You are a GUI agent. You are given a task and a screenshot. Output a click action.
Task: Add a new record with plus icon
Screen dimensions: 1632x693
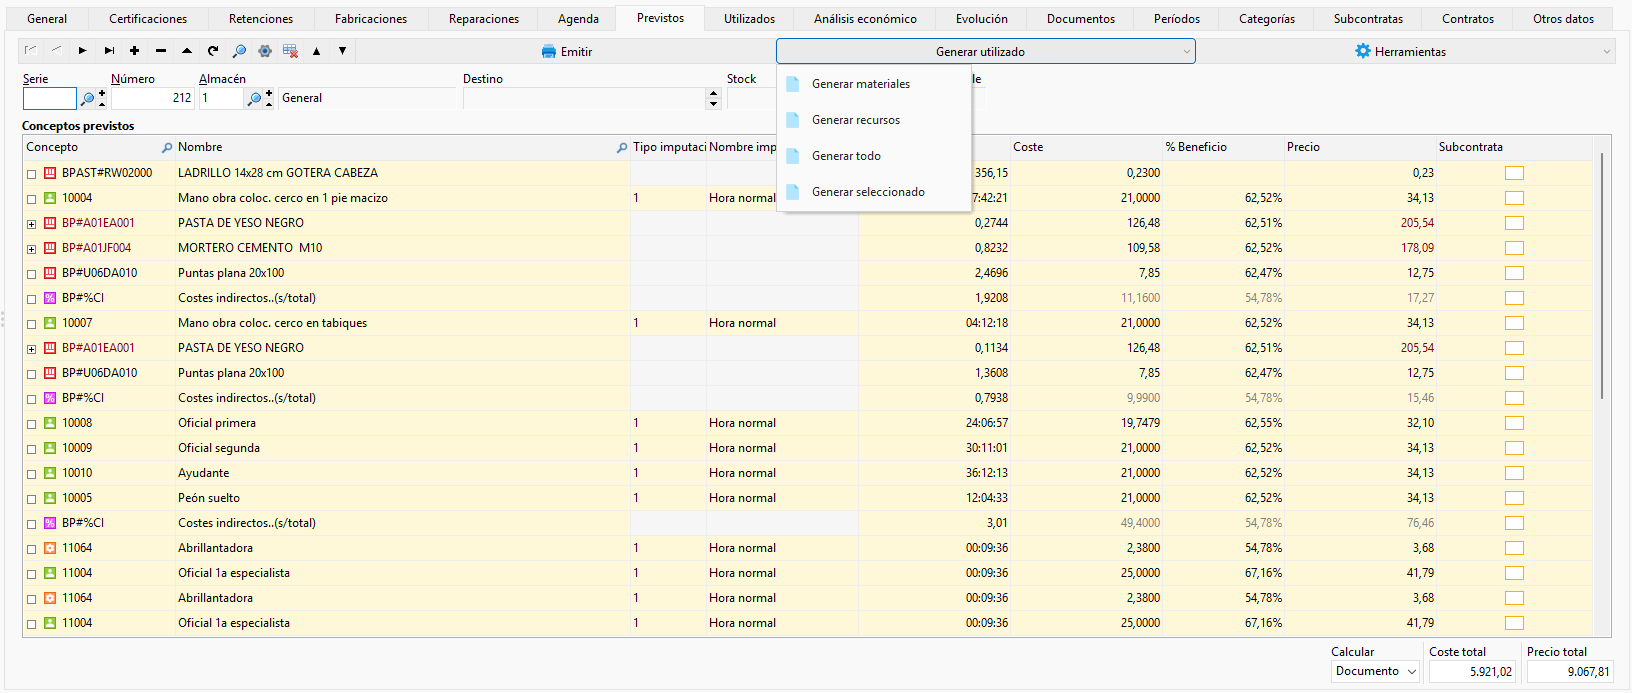(x=134, y=51)
